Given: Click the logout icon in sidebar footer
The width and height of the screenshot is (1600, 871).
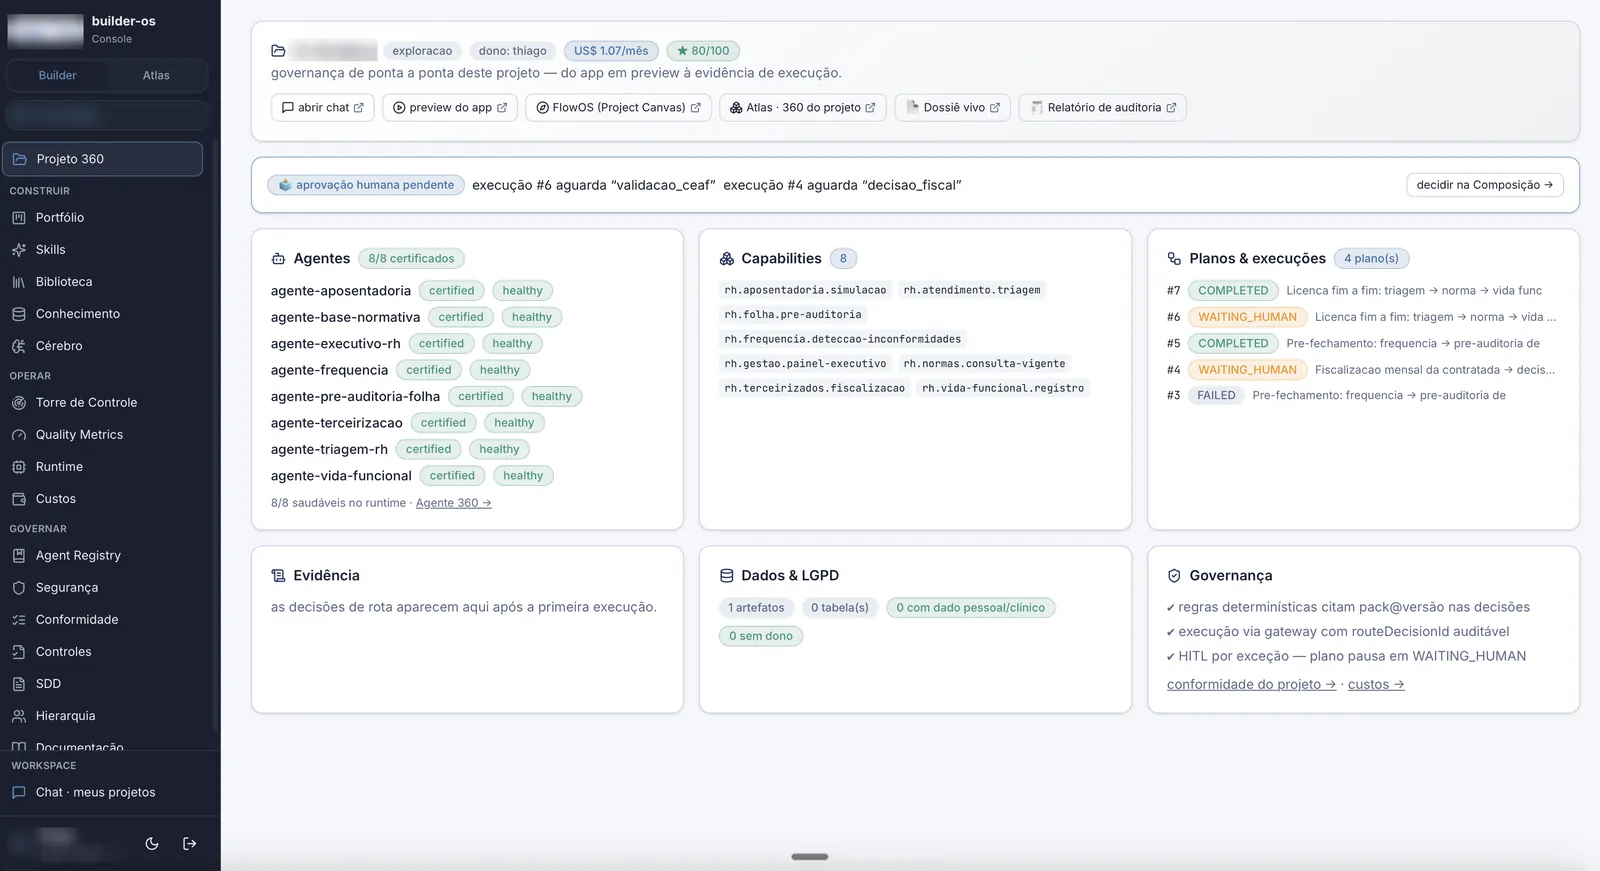Looking at the screenshot, I should coord(189,843).
